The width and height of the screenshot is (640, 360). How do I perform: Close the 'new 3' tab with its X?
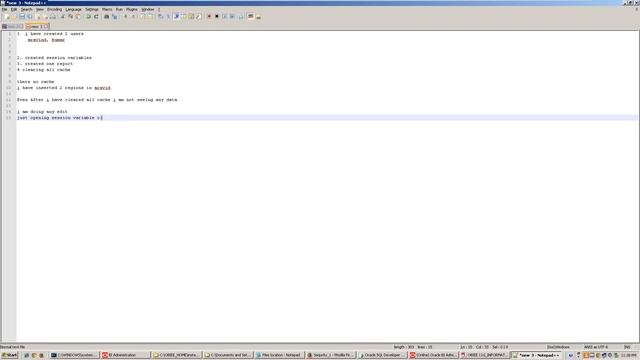[x=46, y=26]
